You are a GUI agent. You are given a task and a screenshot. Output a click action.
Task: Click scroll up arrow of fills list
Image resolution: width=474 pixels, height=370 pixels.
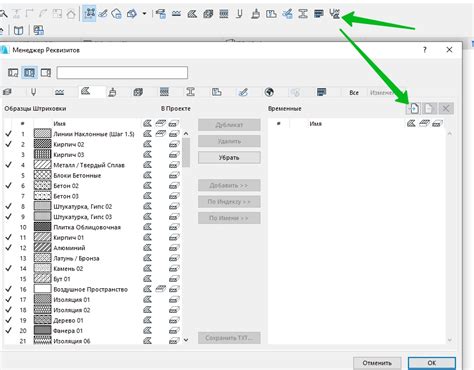[186, 134]
